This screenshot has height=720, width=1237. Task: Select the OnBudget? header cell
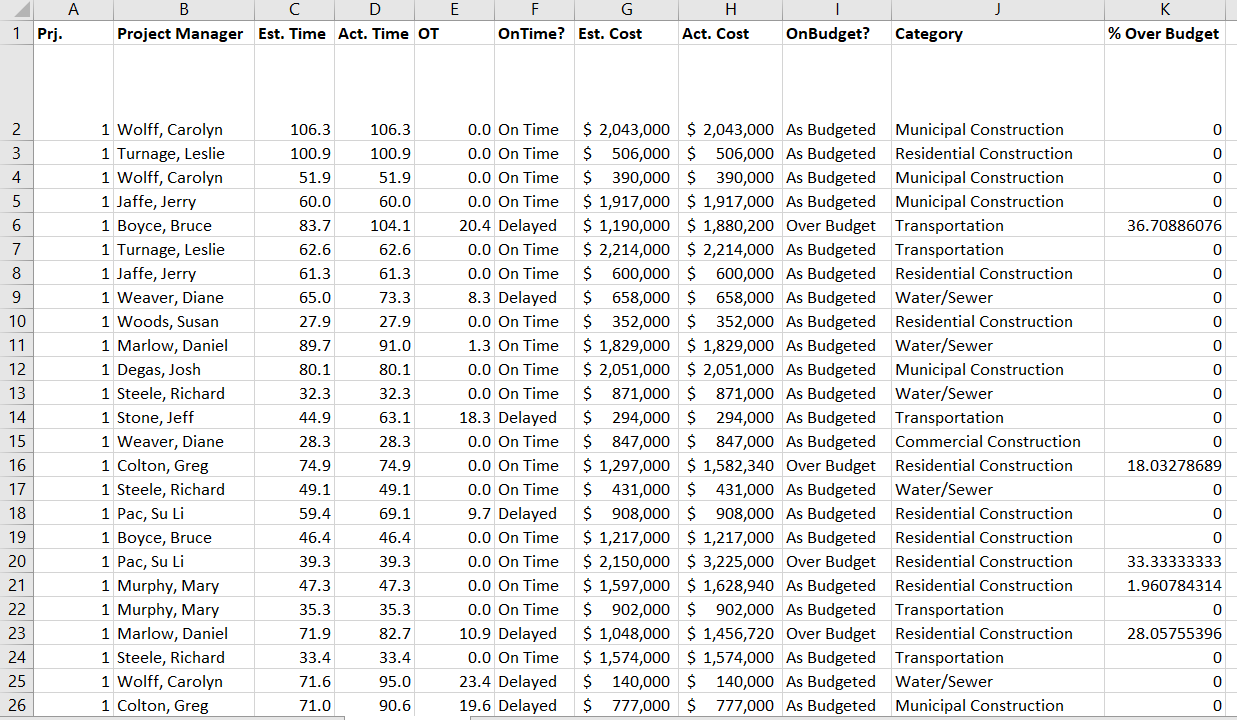coord(836,33)
